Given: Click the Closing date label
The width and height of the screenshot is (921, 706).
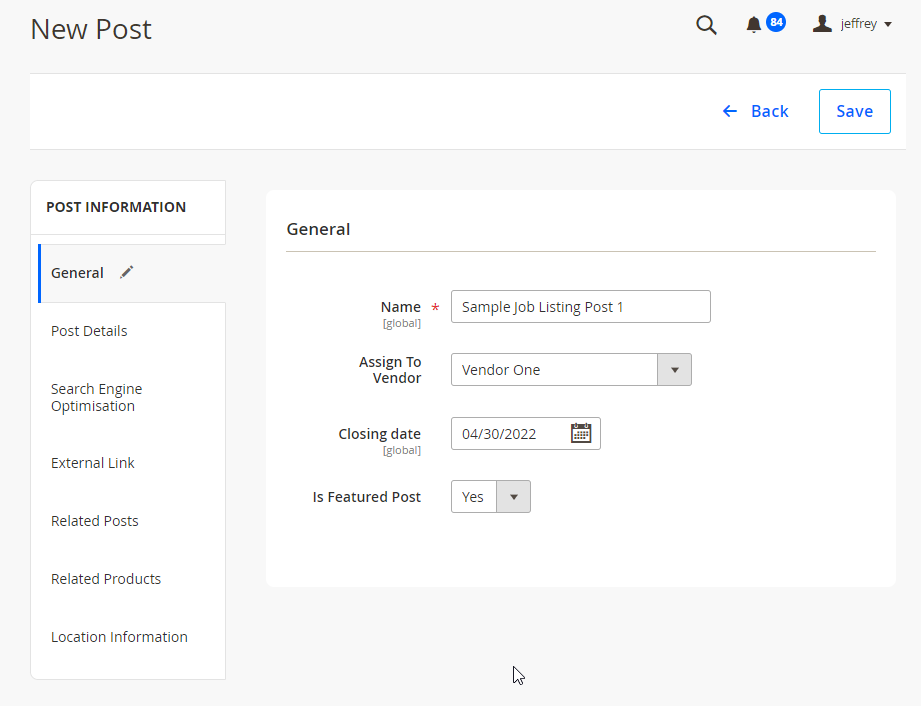Looking at the screenshot, I should pos(379,434).
